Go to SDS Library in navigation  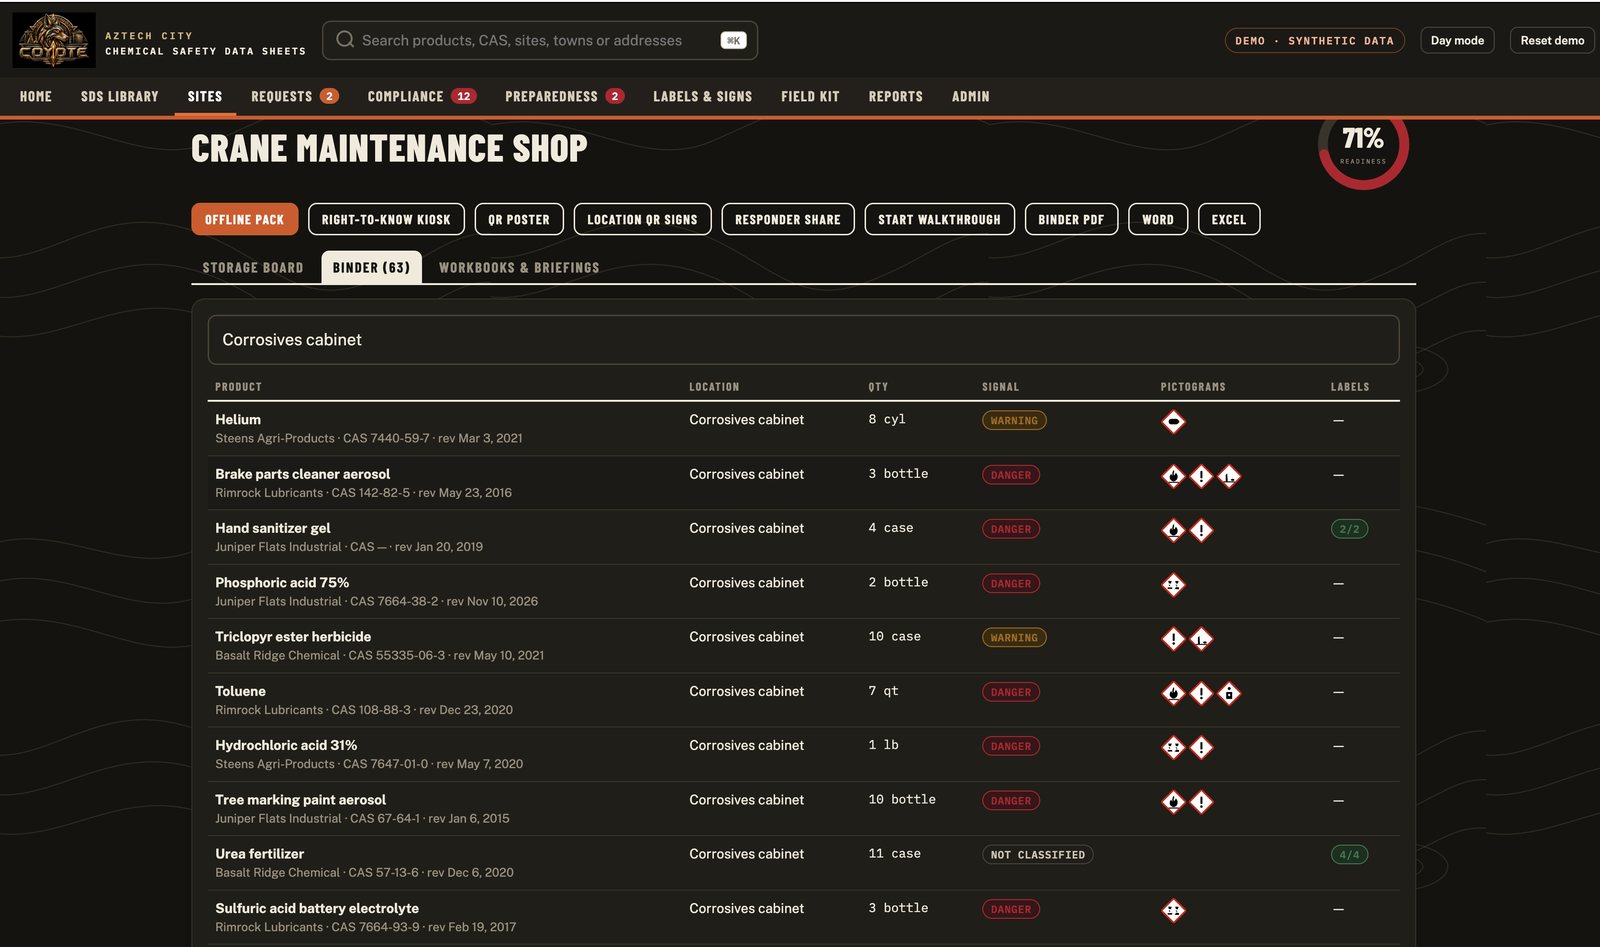pos(120,96)
